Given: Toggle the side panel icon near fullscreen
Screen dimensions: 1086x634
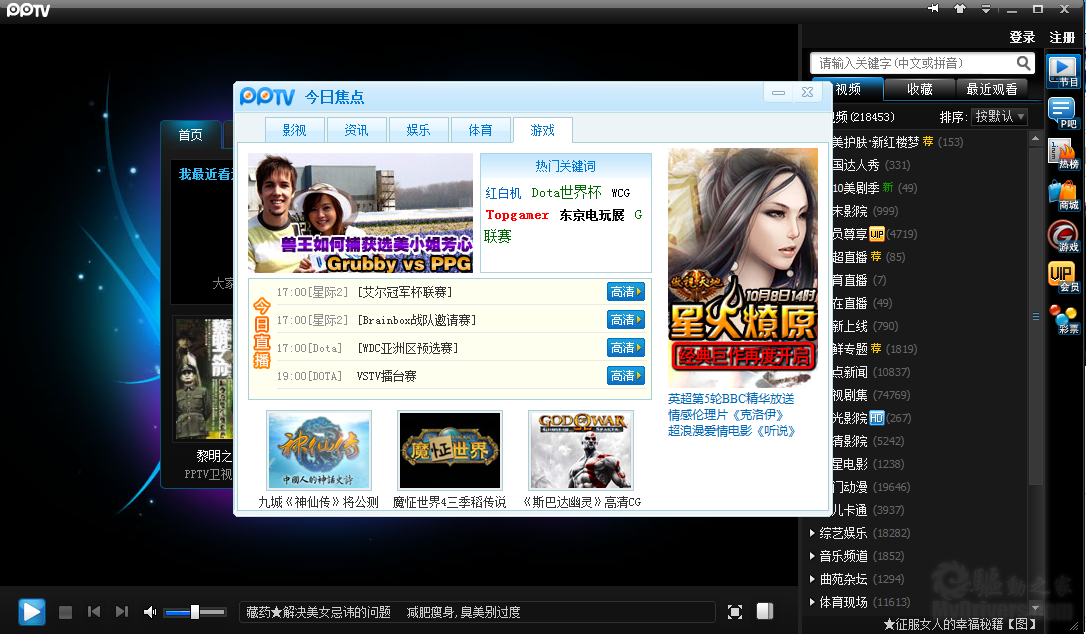Looking at the screenshot, I should (765, 611).
